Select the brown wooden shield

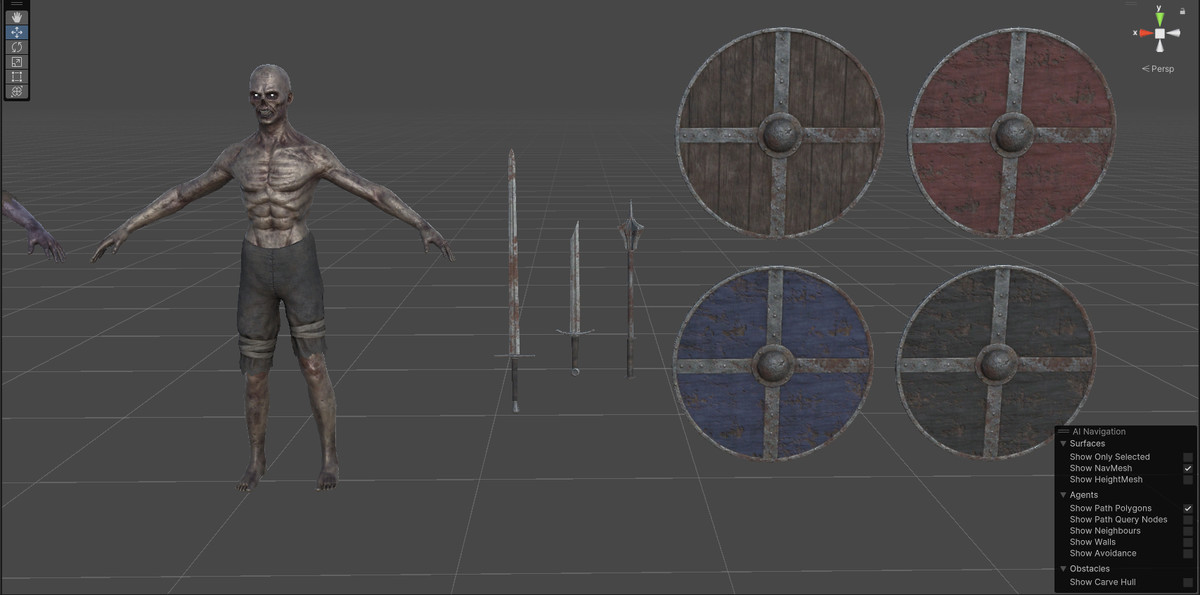point(780,134)
